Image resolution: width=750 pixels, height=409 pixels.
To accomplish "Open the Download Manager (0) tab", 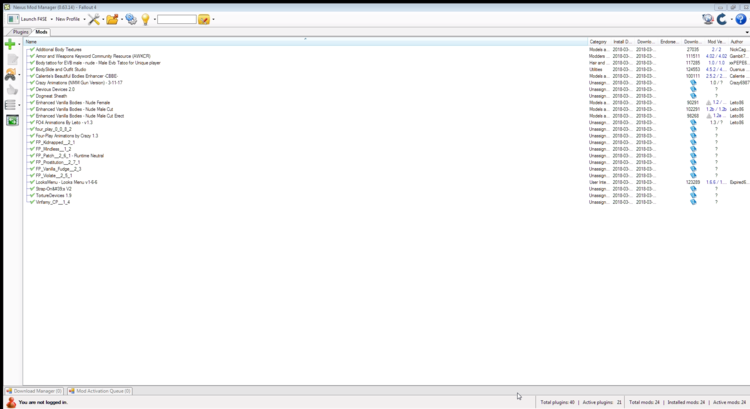I will click(34, 391).
